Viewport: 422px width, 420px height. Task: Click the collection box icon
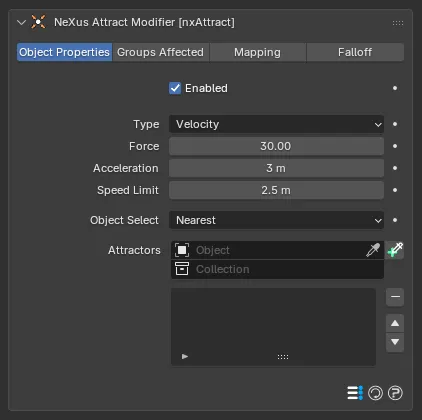(x=182, y=269)
